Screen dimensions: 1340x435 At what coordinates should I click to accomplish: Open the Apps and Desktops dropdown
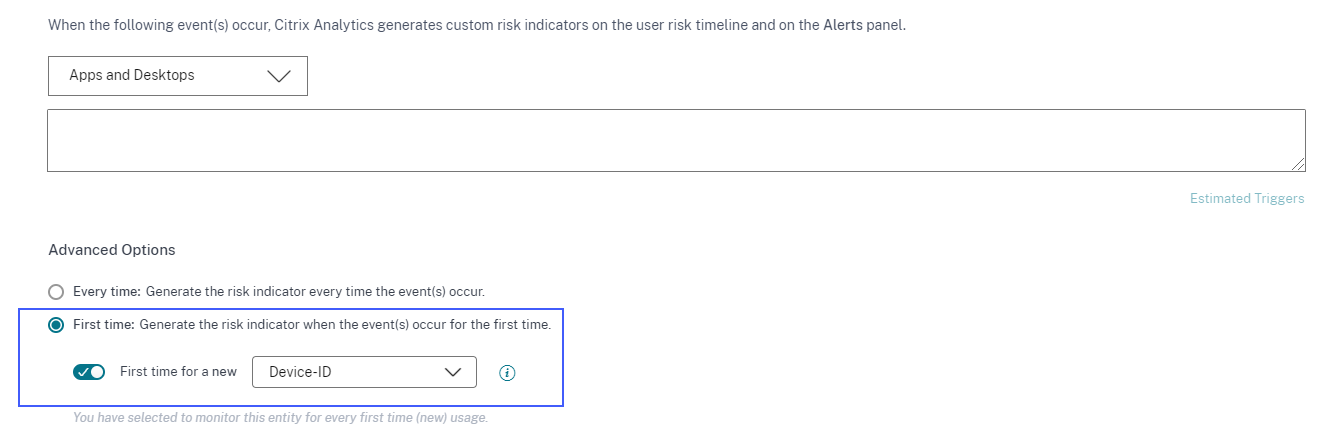pyautogui.click(x=177, y=76)
